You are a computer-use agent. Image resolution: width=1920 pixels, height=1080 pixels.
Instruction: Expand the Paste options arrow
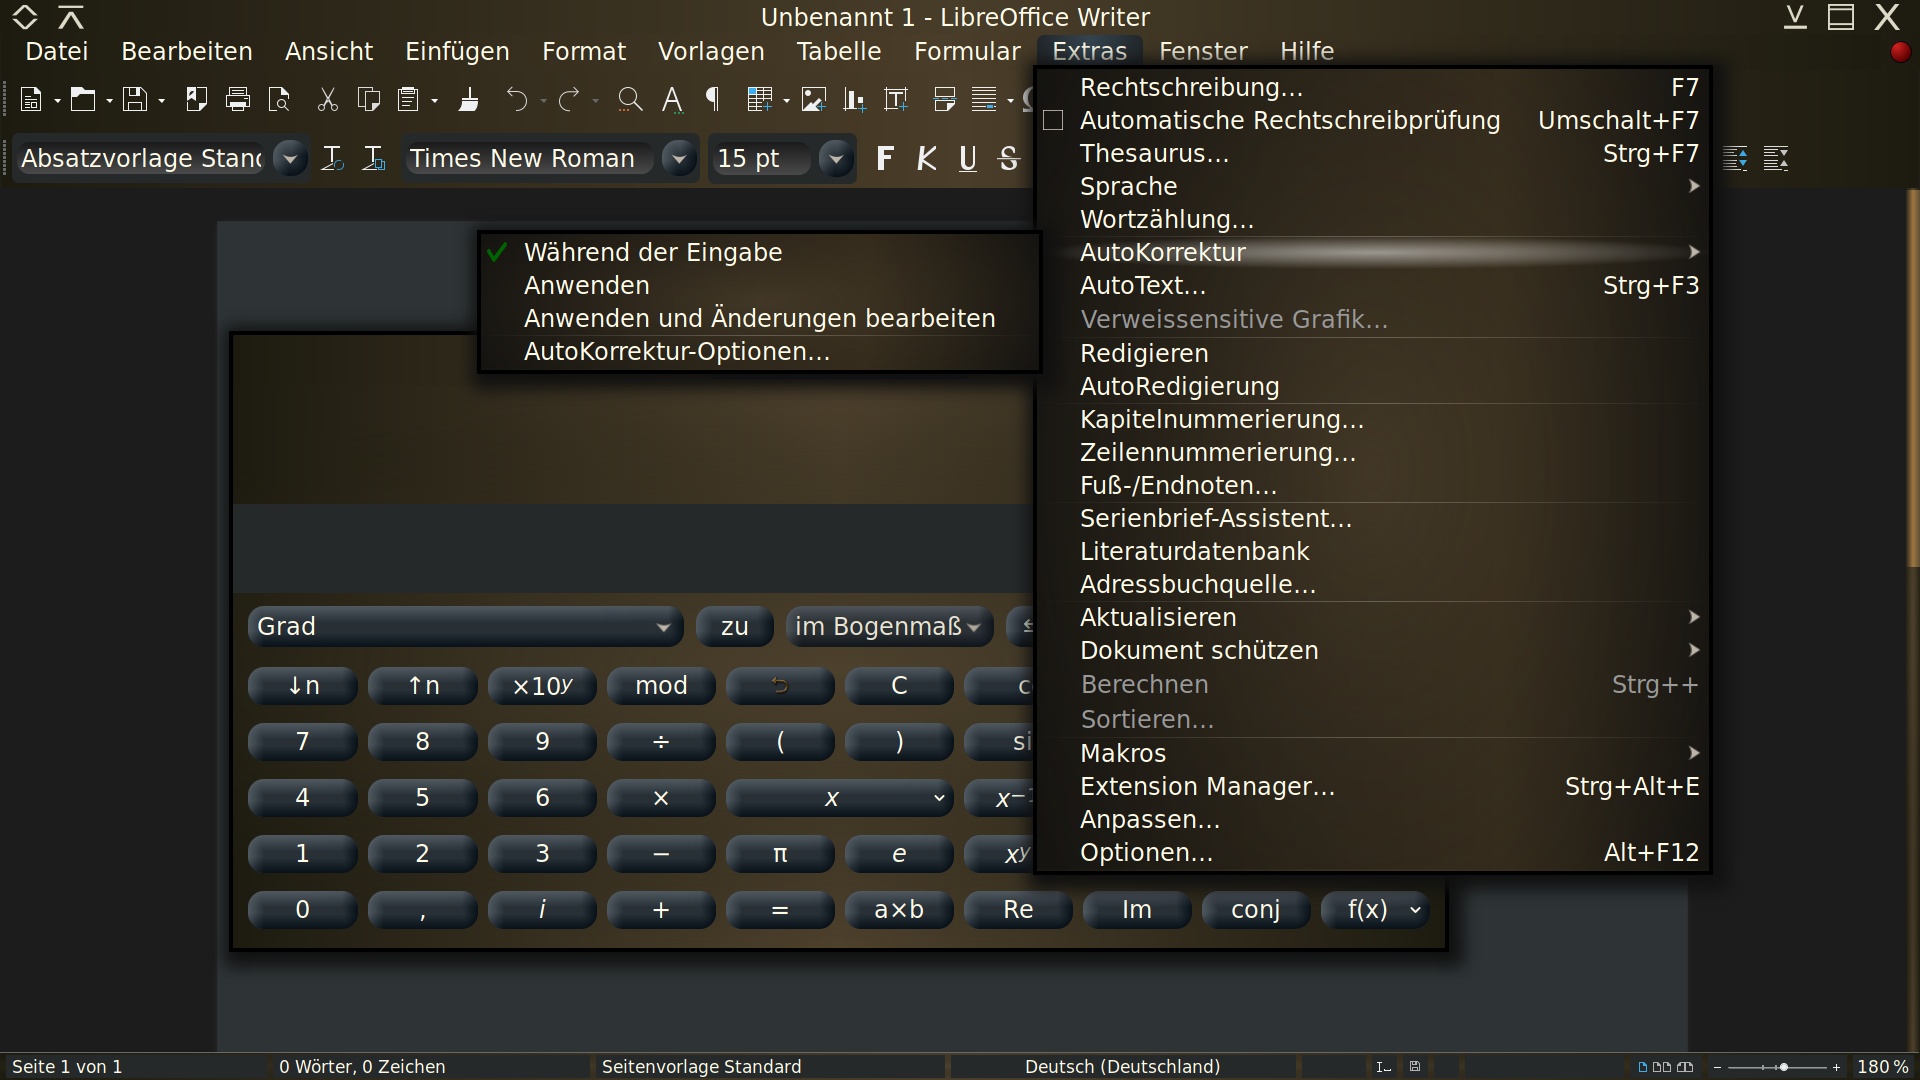pos(435,100)
